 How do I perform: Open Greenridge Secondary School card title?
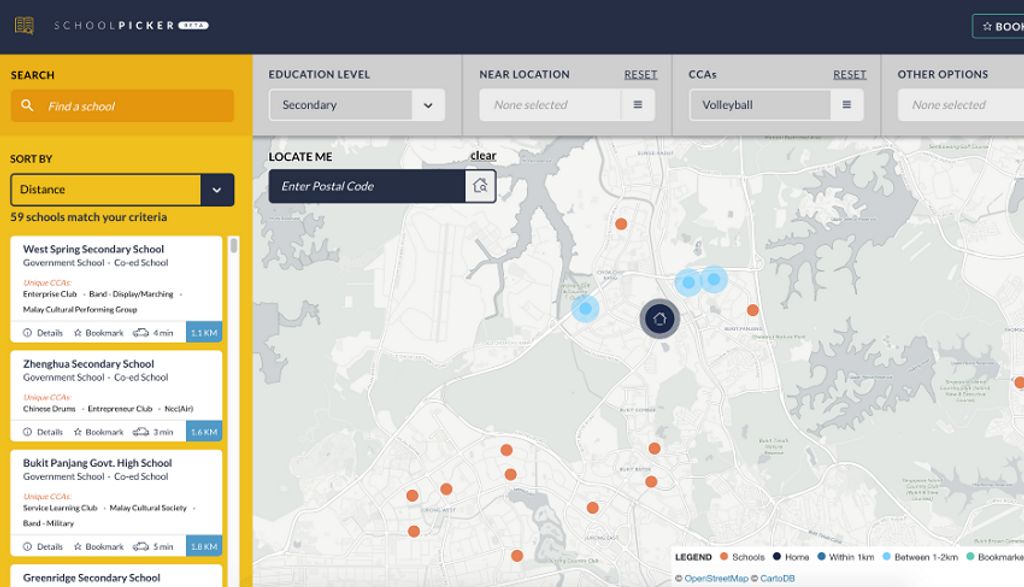click(91, 578)
